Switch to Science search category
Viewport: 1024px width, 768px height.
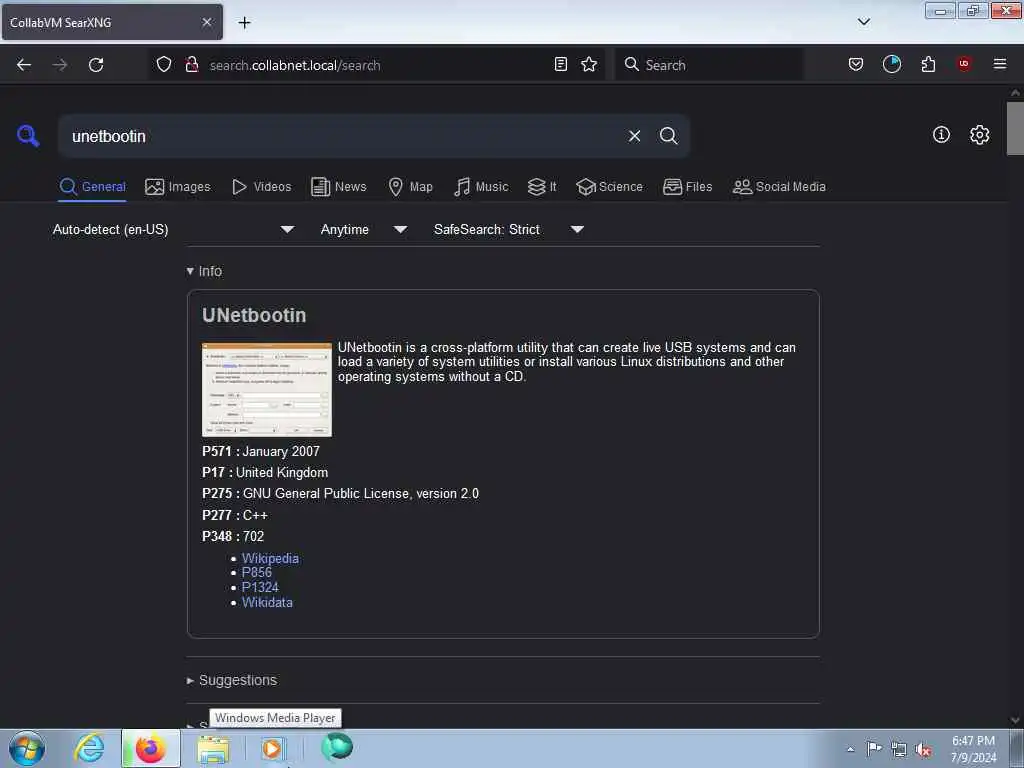pyautogui.click(x=609, y=187)
